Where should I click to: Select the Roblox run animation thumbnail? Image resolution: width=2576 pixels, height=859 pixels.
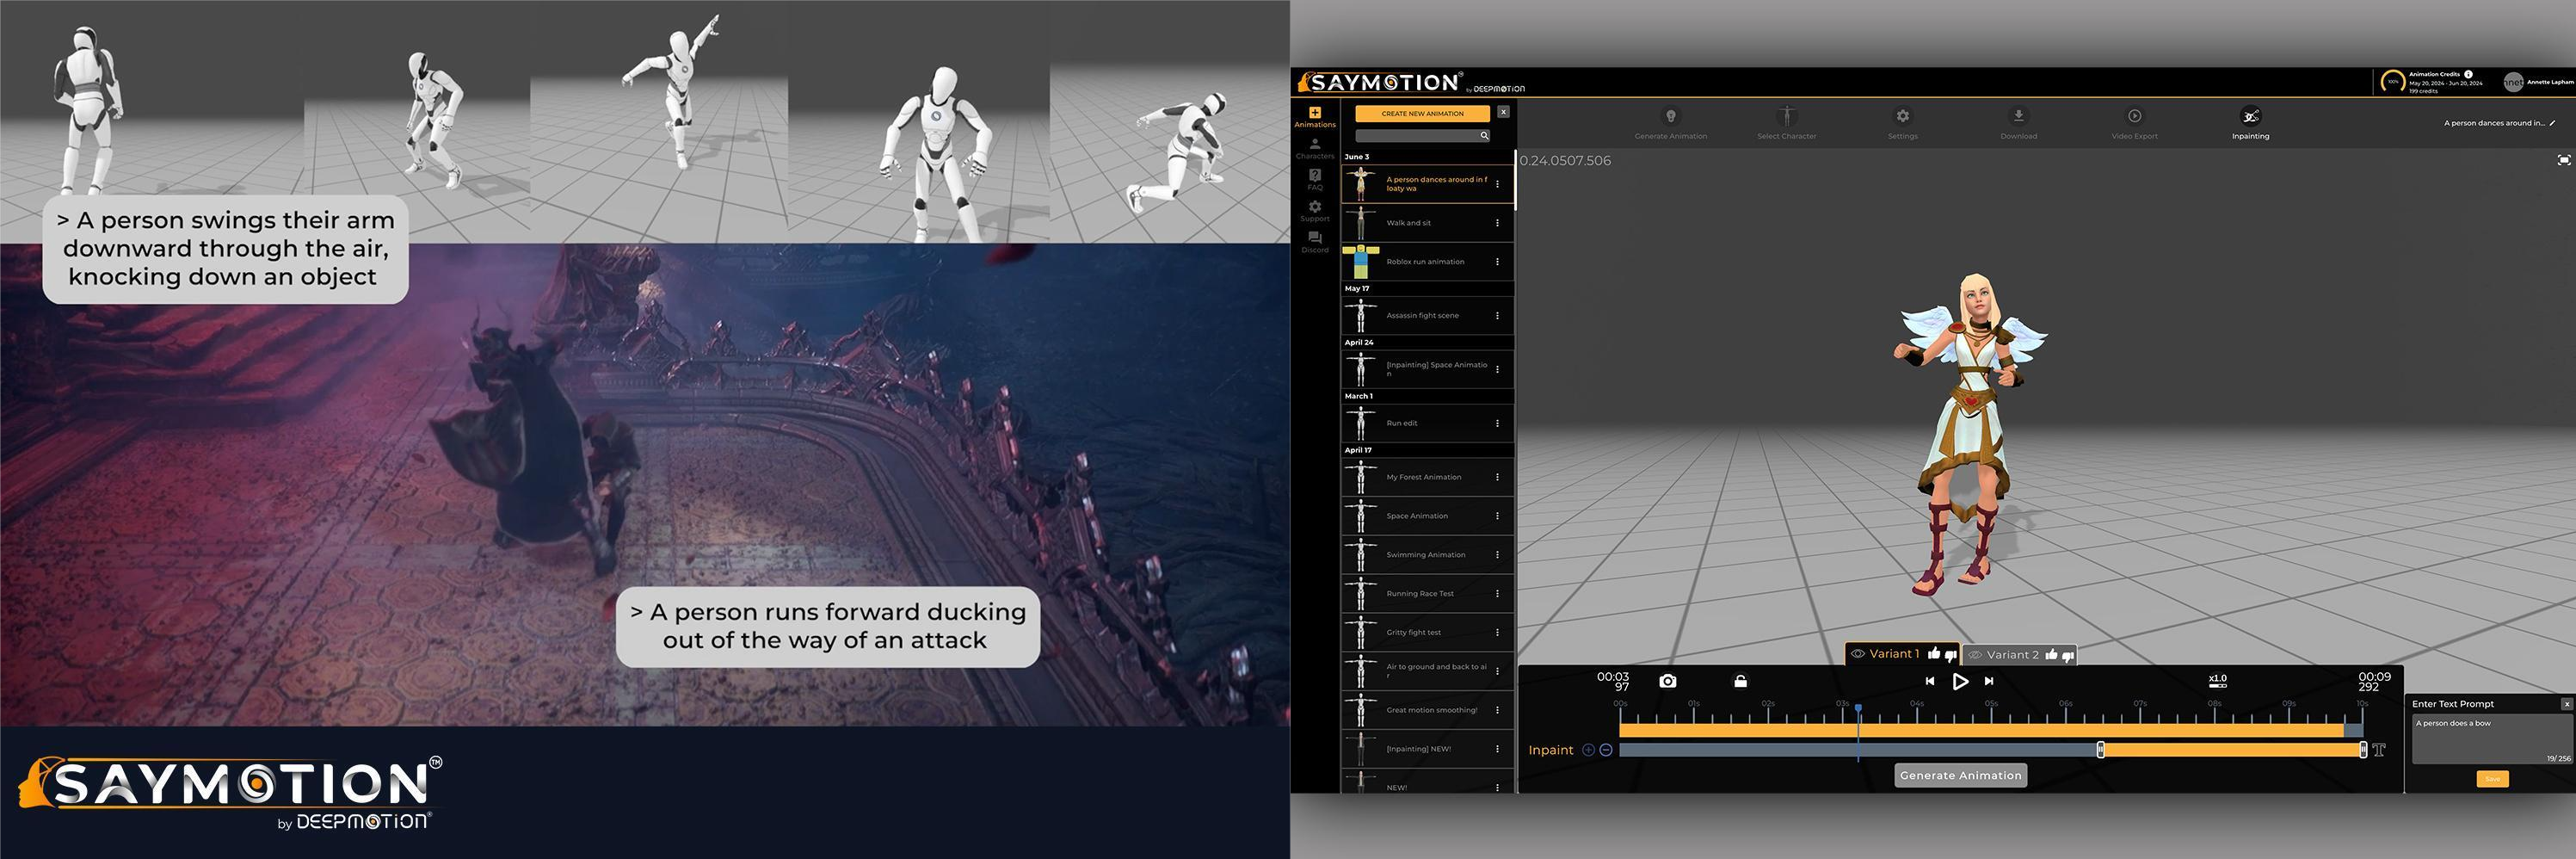(x=1360, y=262)
